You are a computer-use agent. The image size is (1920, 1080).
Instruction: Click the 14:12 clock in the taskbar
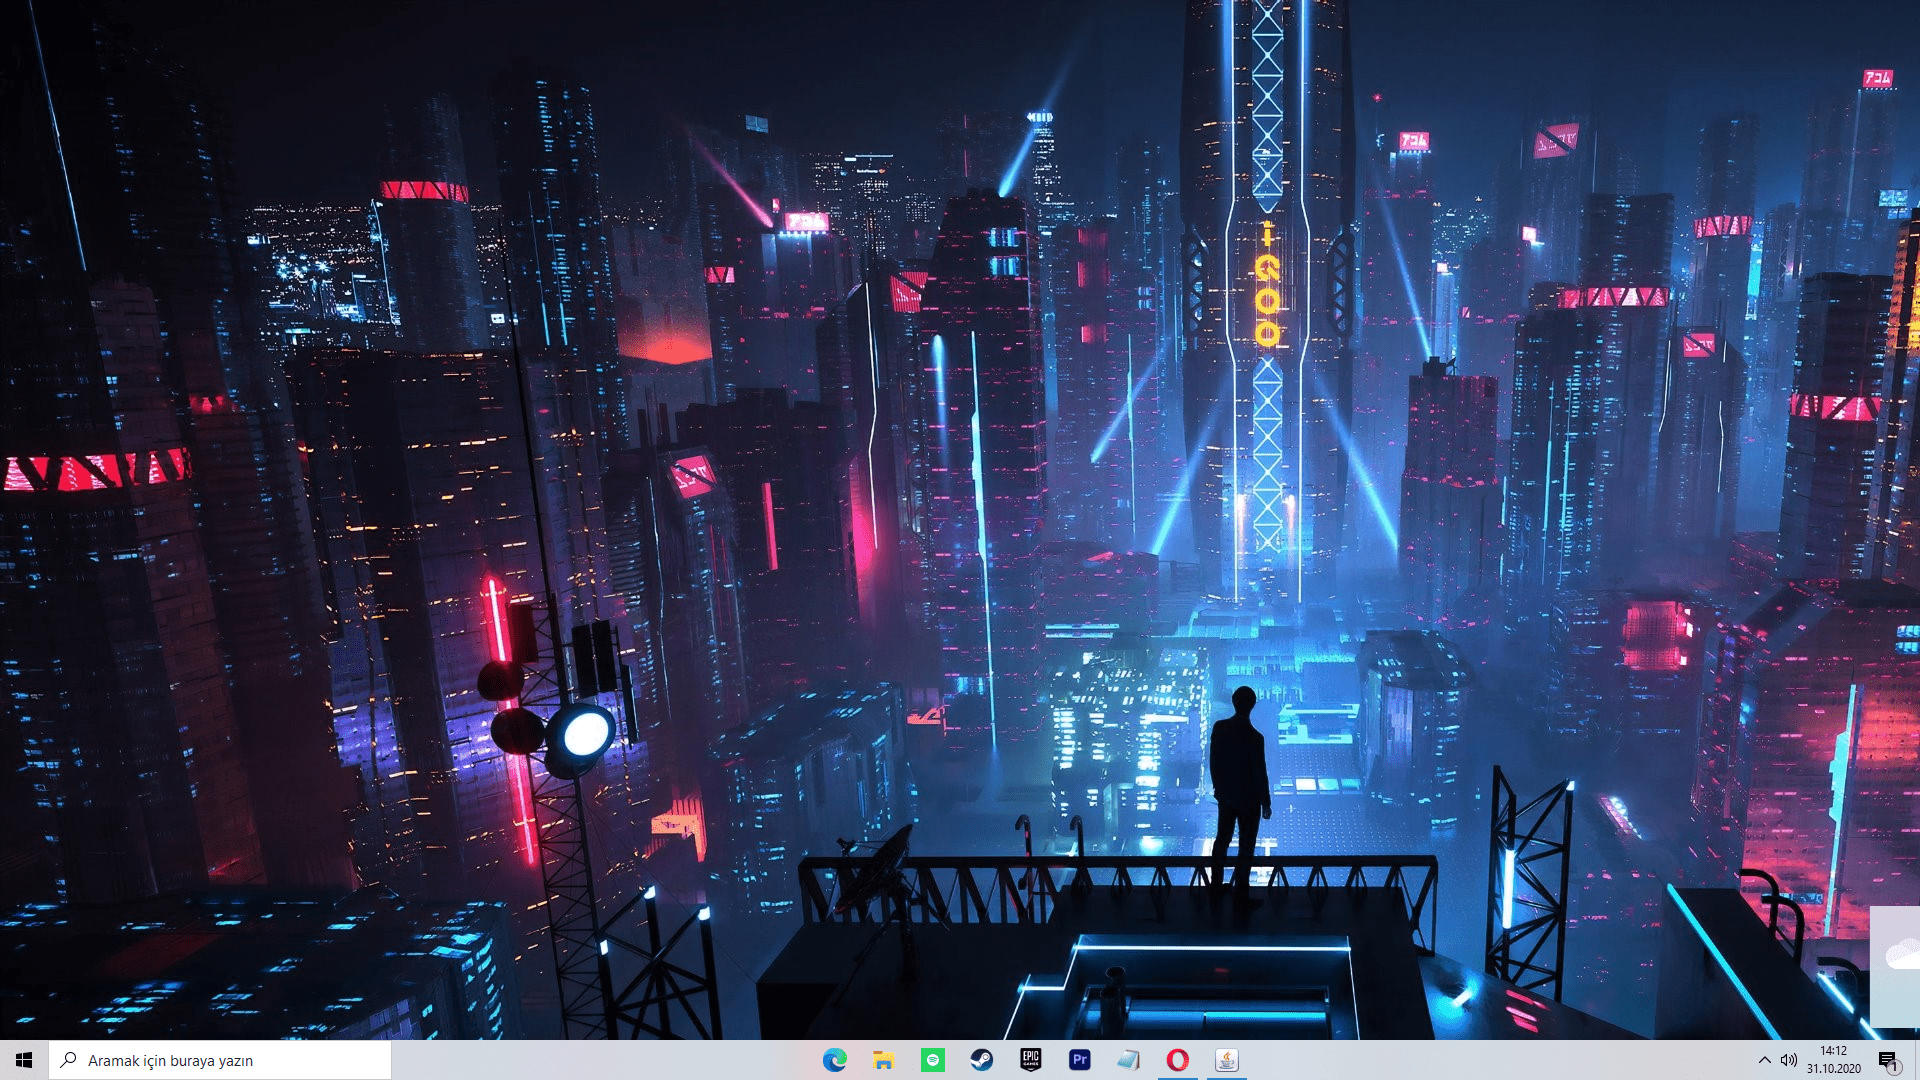coord(1833,1051)
